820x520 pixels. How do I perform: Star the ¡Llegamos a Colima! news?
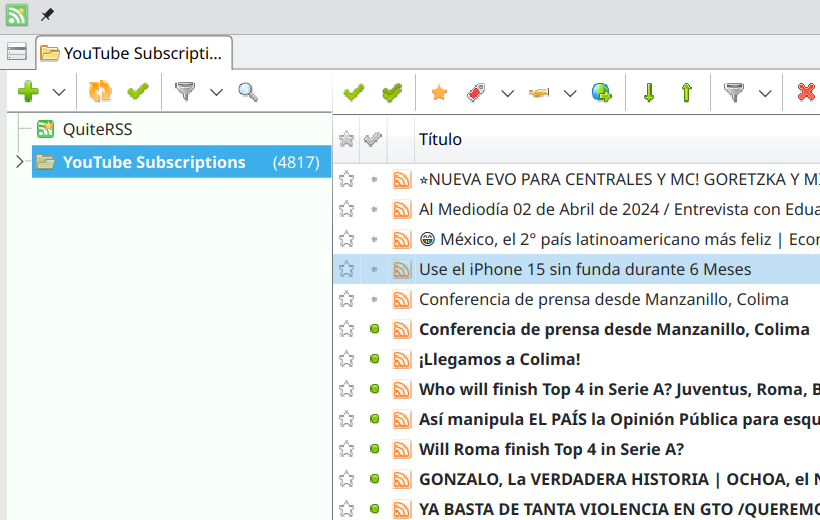pos(347,359)
